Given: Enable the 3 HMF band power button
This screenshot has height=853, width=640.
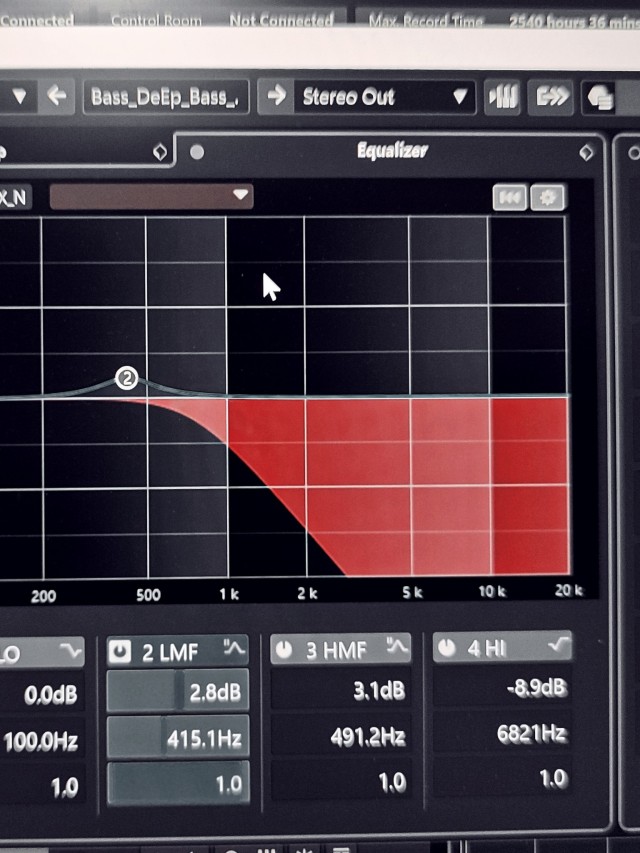Looking at the screenshot, I should click(284, 649).
